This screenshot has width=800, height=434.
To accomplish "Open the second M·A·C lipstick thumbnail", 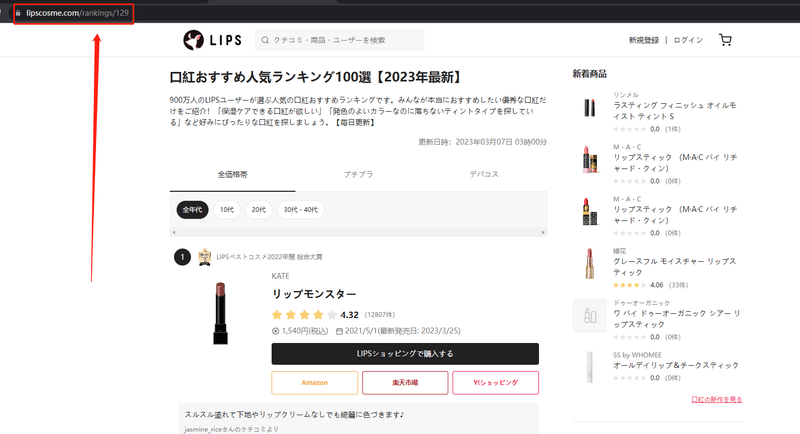I will pos(590,212).
